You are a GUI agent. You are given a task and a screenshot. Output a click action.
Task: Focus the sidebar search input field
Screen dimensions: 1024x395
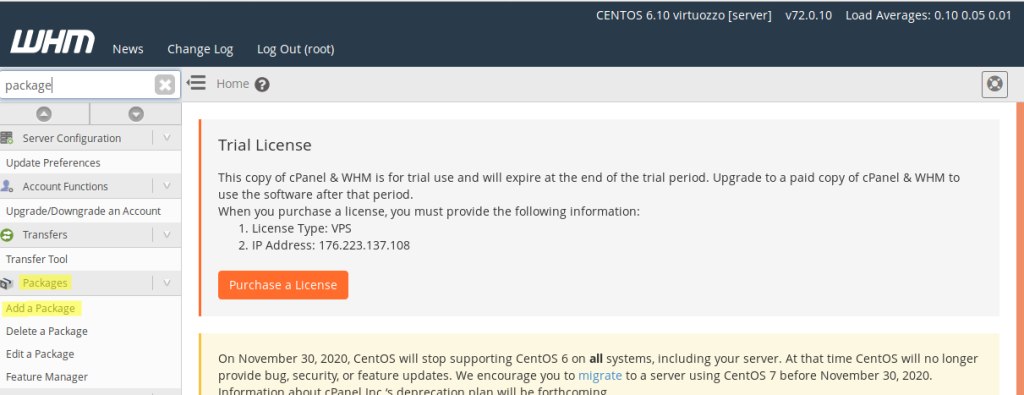(78, 85)
